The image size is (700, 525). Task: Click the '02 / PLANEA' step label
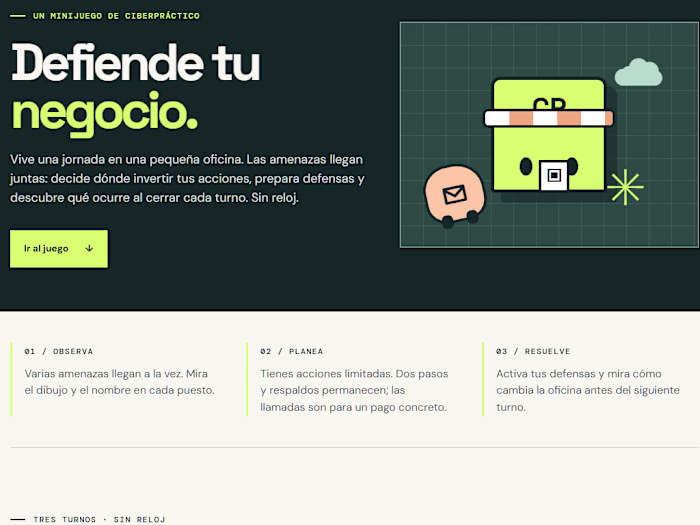click(292, 351)
